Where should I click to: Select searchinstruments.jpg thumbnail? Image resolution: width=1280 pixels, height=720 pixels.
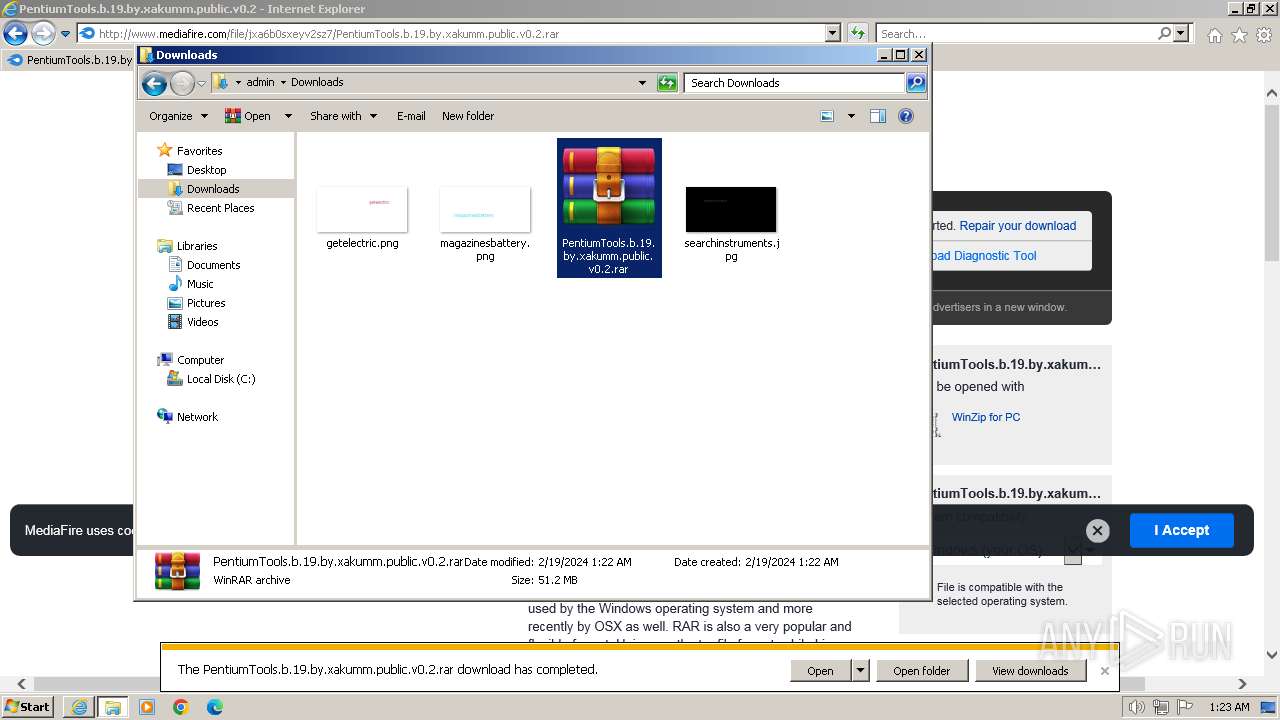(x=731, y=224)
